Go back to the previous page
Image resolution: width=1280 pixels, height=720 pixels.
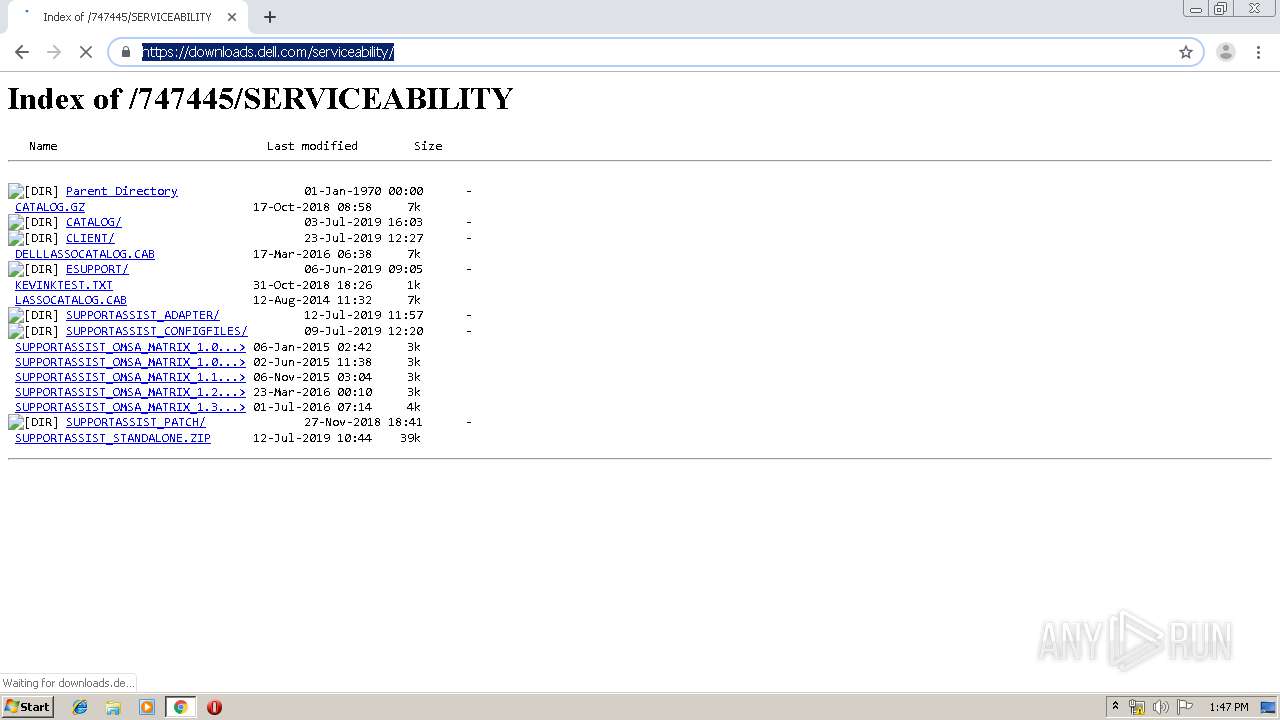(22, 52)
